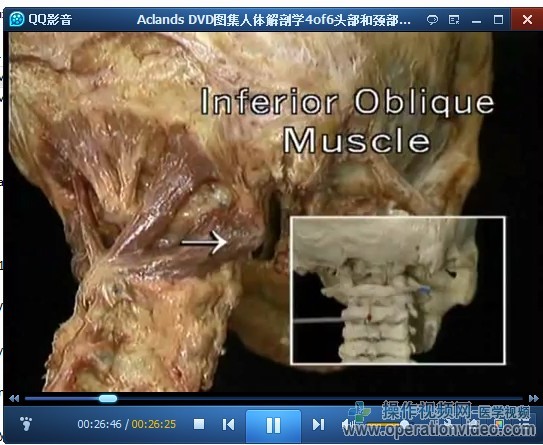Click the QQ影音 title text menu
The height and width of the screenshot is (445, 543).
point(50,20)
